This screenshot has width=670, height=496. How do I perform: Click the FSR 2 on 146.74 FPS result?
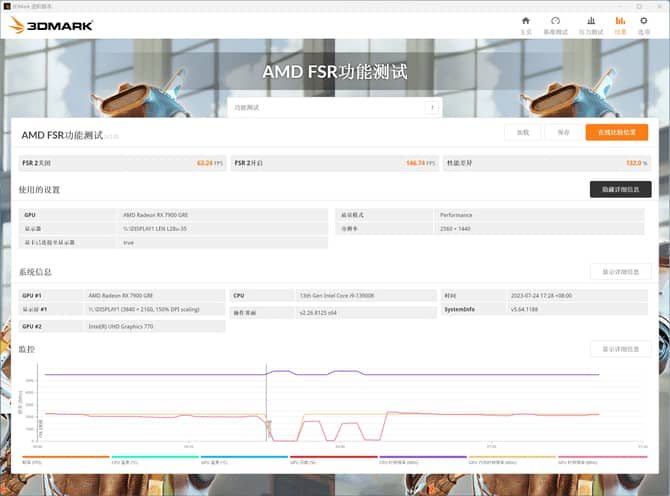pyautogui.click(x=335, y=163)
